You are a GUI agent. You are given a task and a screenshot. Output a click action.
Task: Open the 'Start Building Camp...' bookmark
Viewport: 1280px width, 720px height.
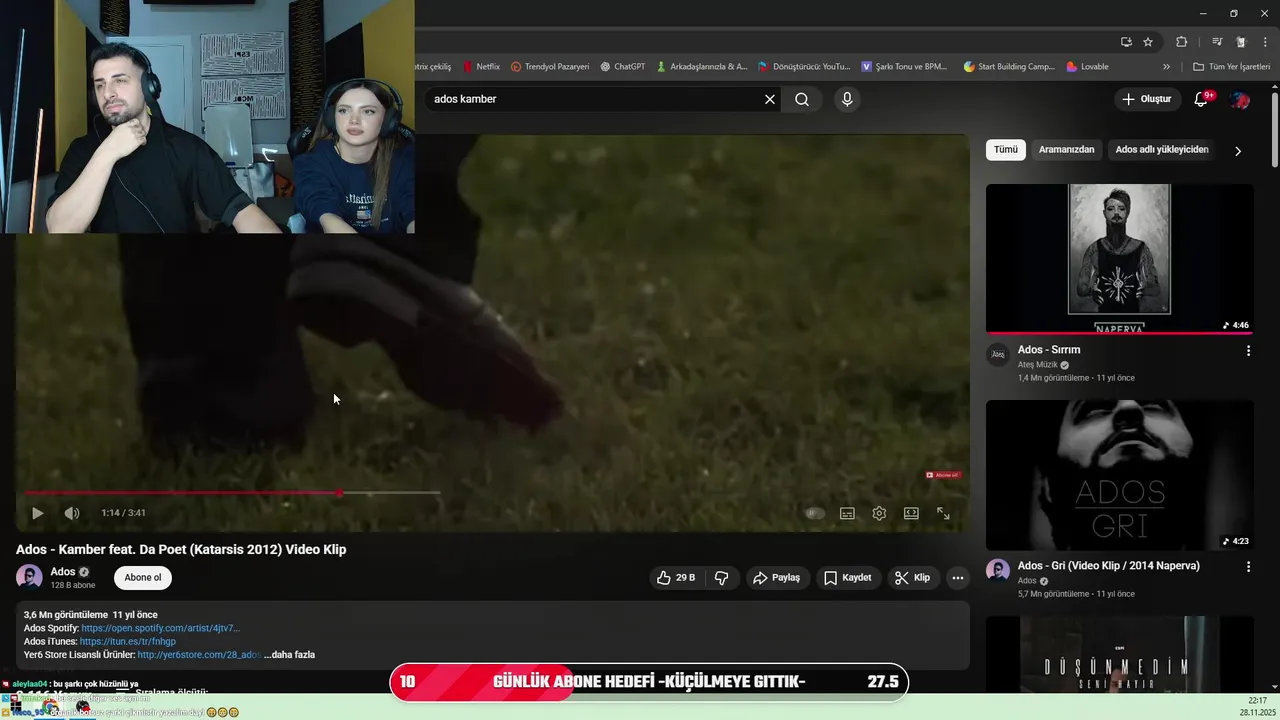1009,67
